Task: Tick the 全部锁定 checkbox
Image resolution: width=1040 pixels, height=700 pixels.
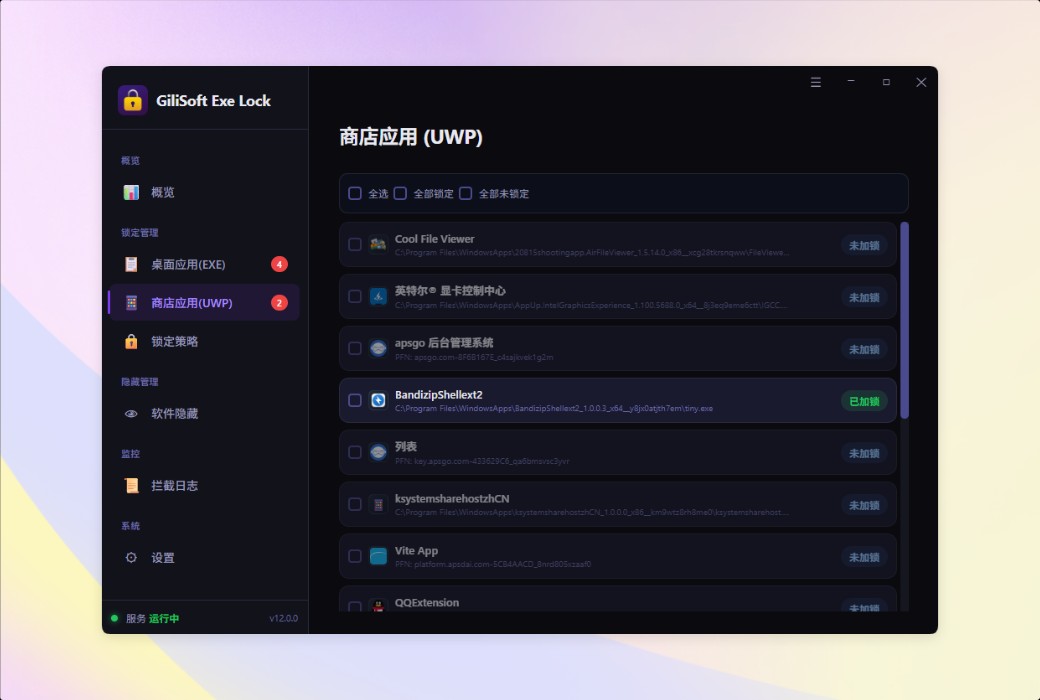Action: 400,193
